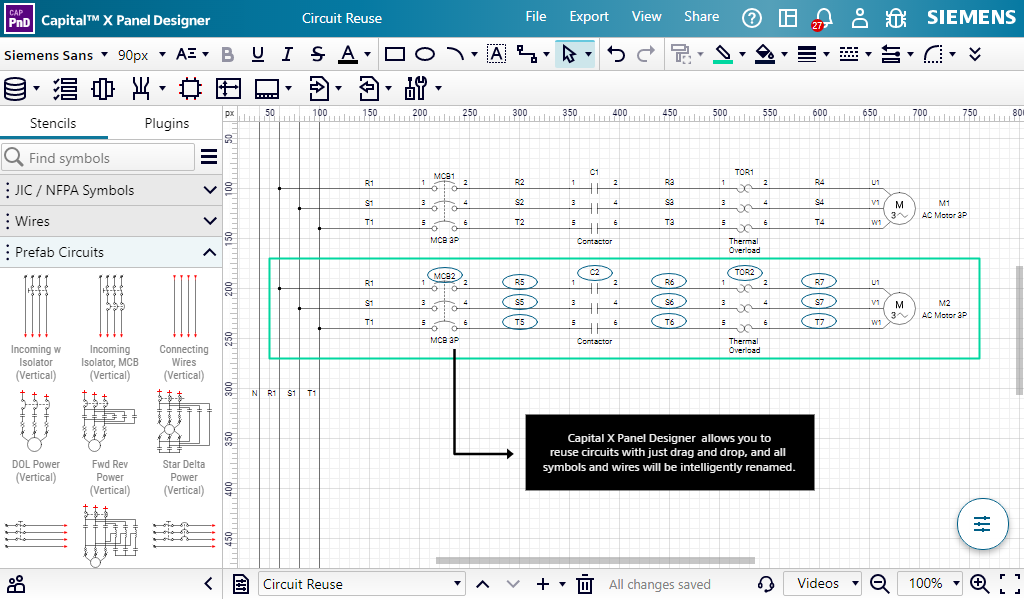Screen dimensions: 1025x601
Task: Toggle bold text formatting
Action: pyautogui.click(x=227, y=55)
